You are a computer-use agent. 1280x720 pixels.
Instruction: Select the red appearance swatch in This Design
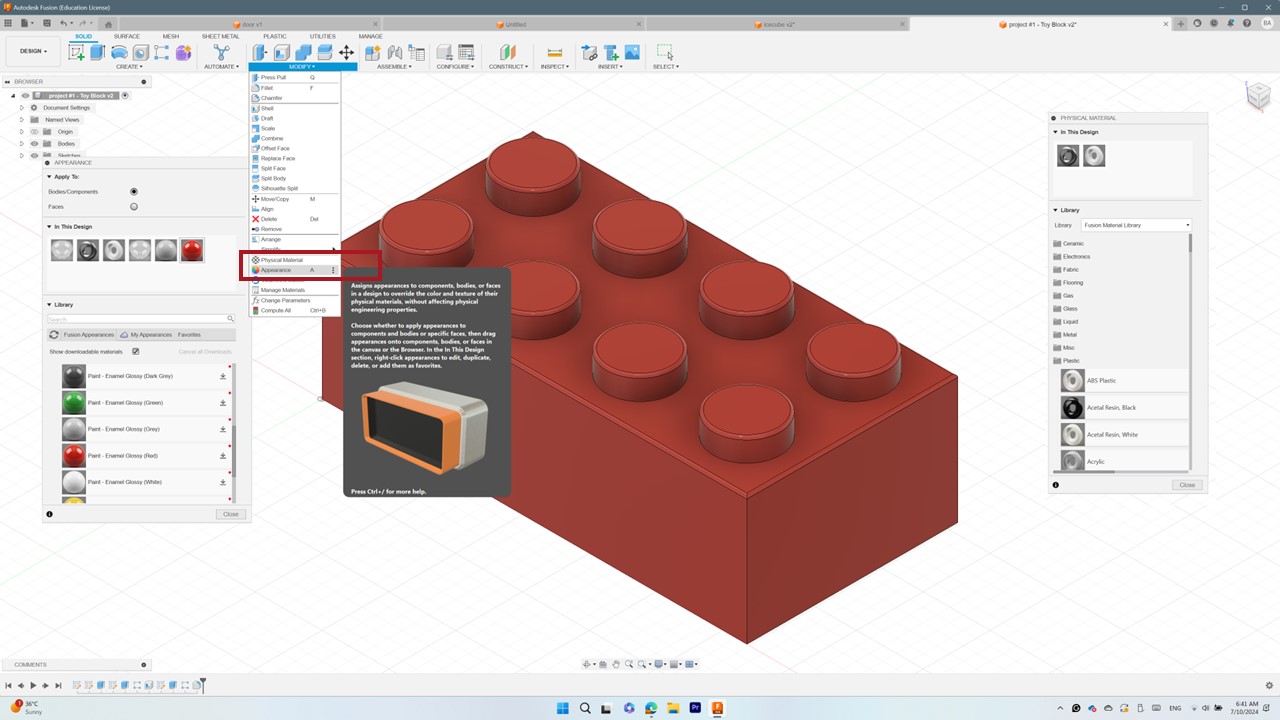(192, 250)
